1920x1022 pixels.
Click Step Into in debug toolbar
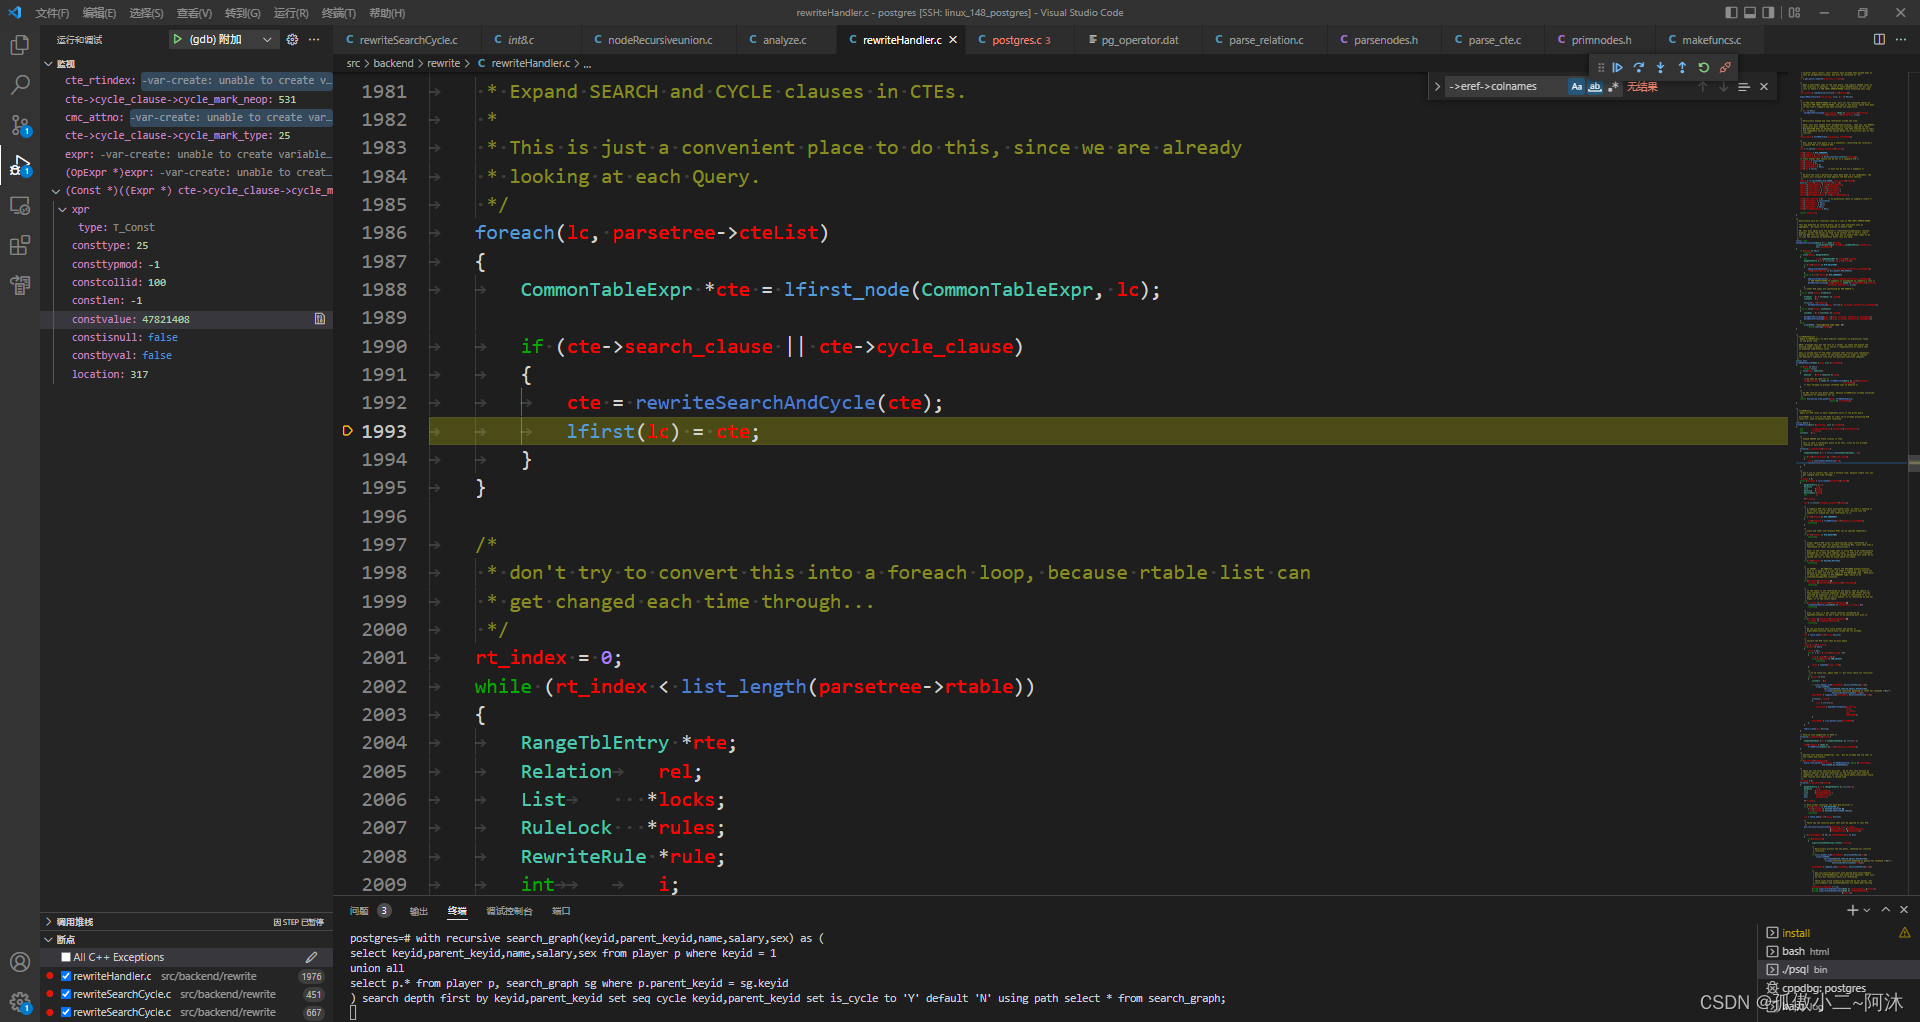[x=1661, y=68]
